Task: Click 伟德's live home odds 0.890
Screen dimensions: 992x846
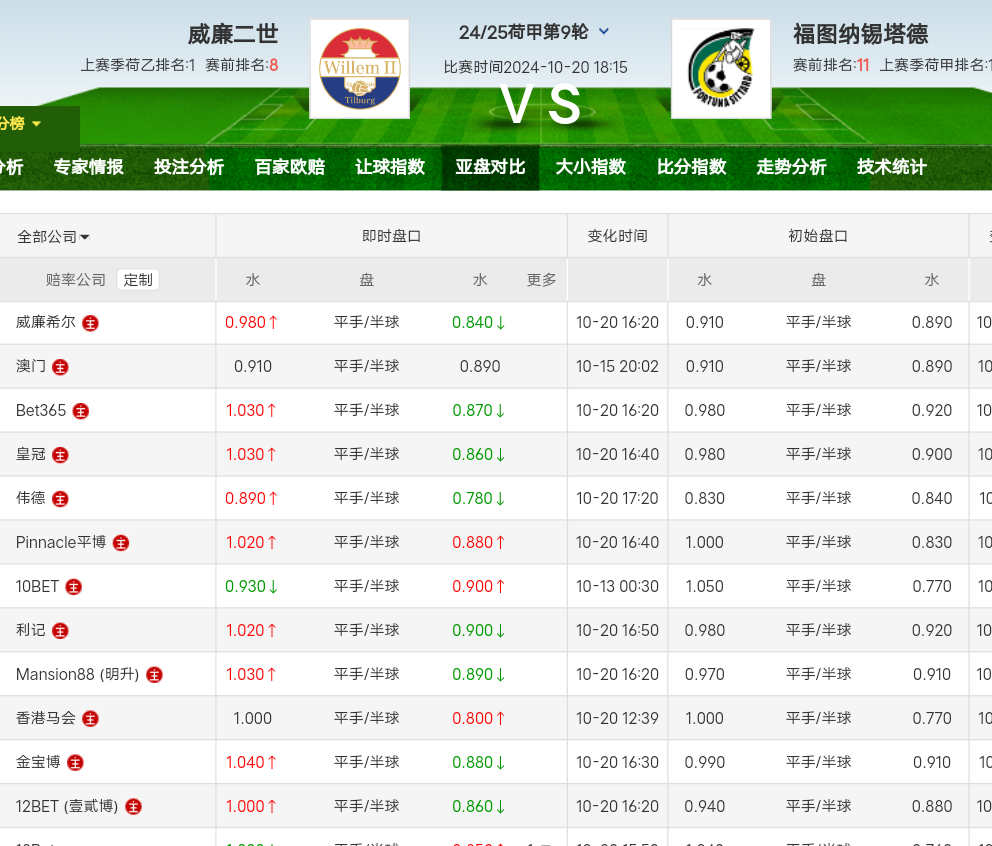Action: (x=252, y=498)
